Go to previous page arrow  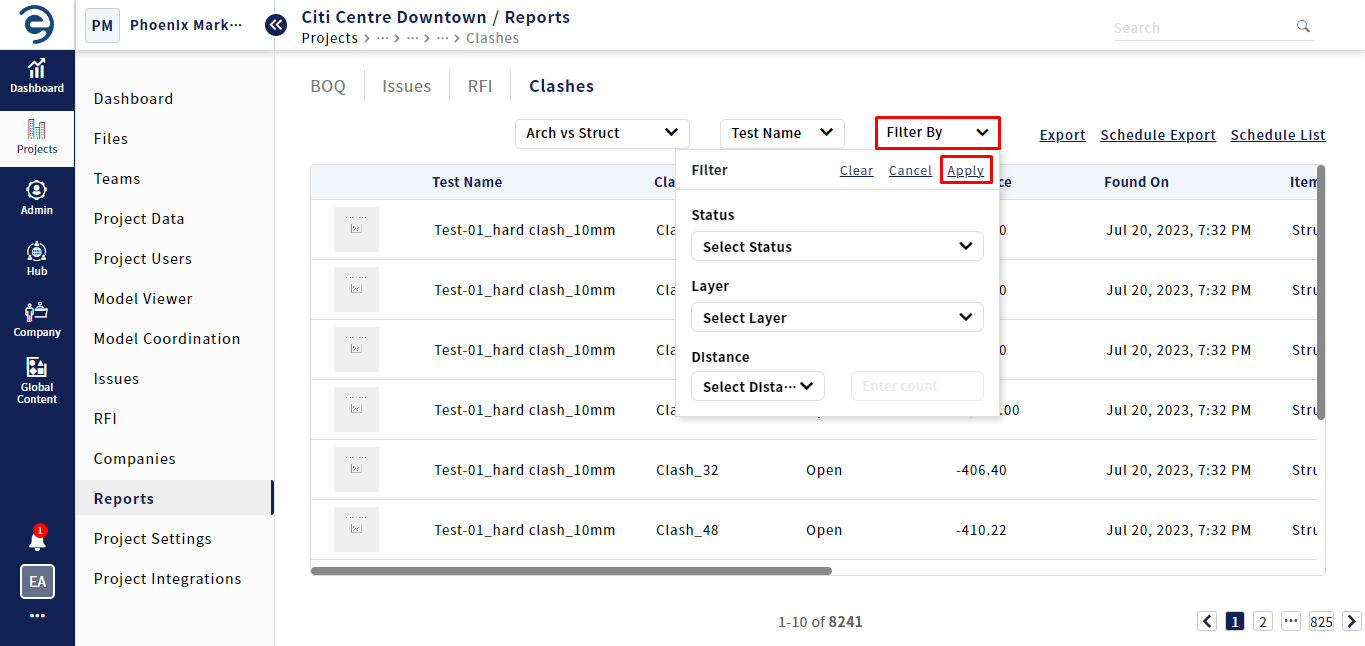tap(1208, 621)
